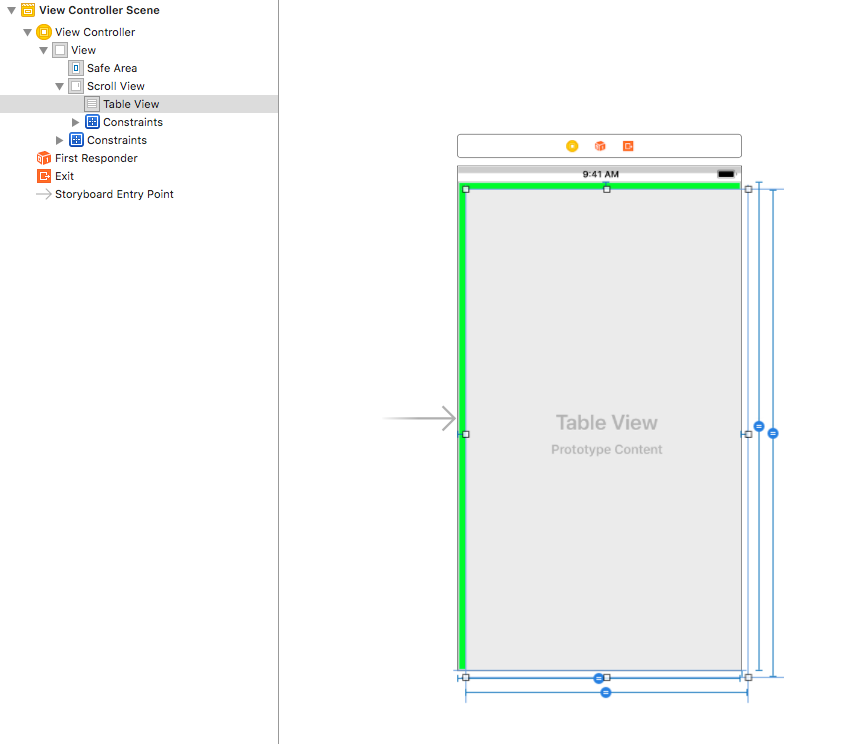This screenshot has height=744, width=853.
Task: Select the Safe Area icon in outline
Action: 76,68
